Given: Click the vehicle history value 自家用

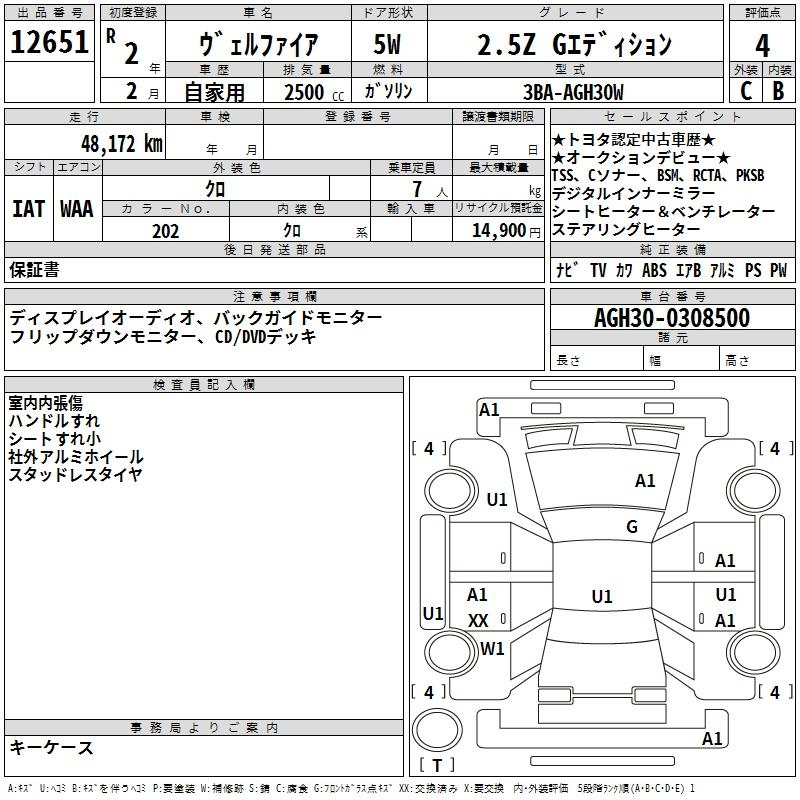Looking at the screenshot, I should (214, 92).
